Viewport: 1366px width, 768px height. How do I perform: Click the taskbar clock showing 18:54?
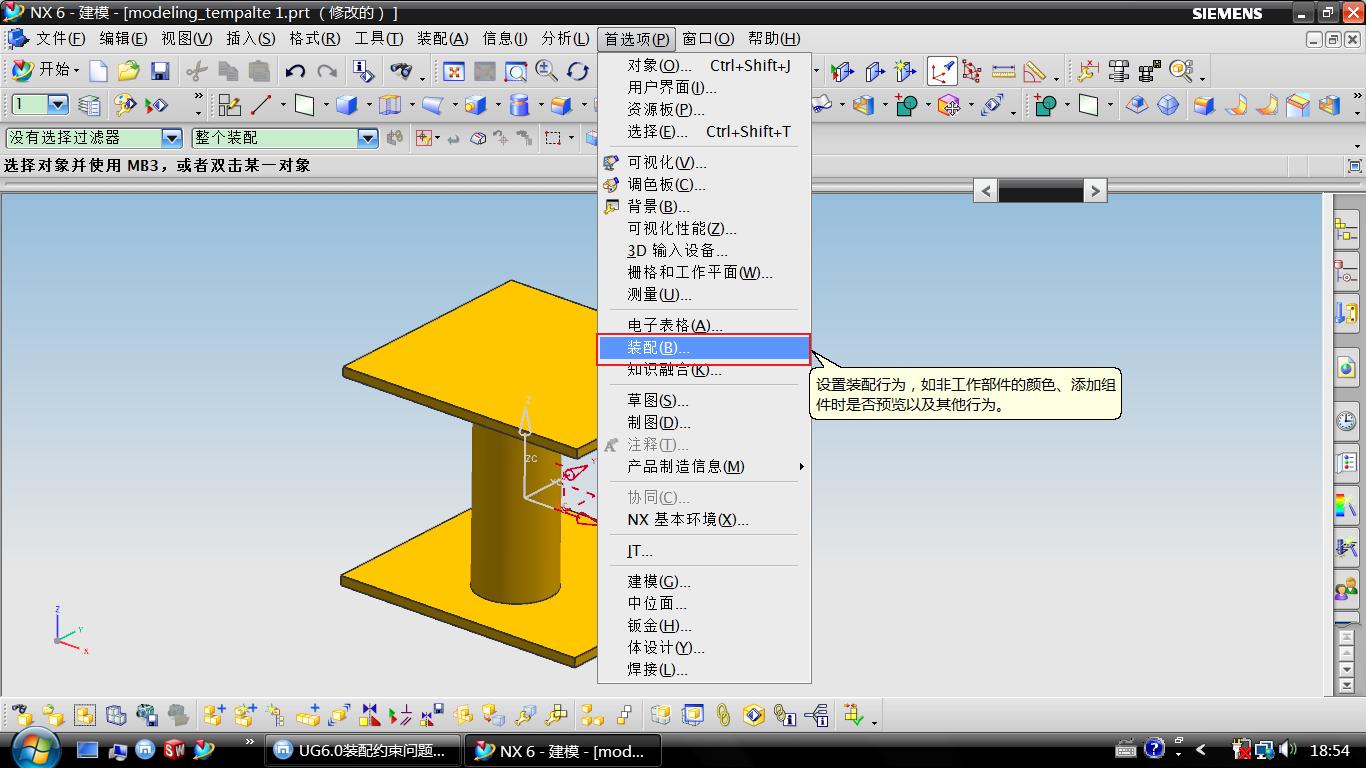1329,750
